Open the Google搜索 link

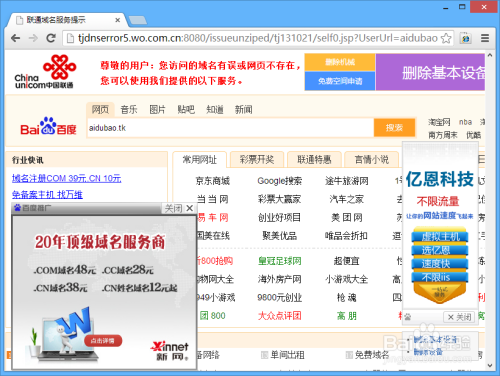[280, 181]
